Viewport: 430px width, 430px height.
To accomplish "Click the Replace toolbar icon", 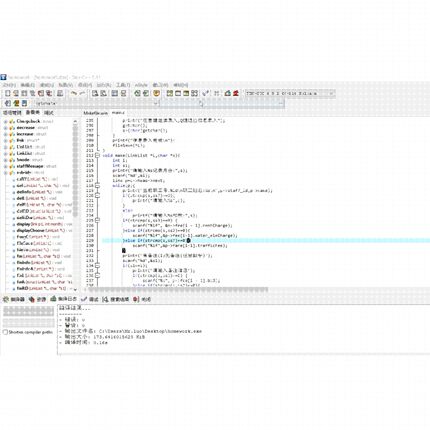I will [x=103, y=93].
